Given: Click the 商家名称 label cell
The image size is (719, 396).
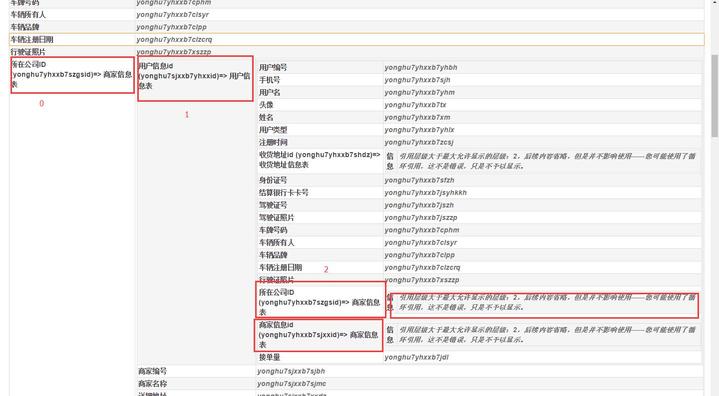Looking at the screenshot, I should [x=152, y=384].
